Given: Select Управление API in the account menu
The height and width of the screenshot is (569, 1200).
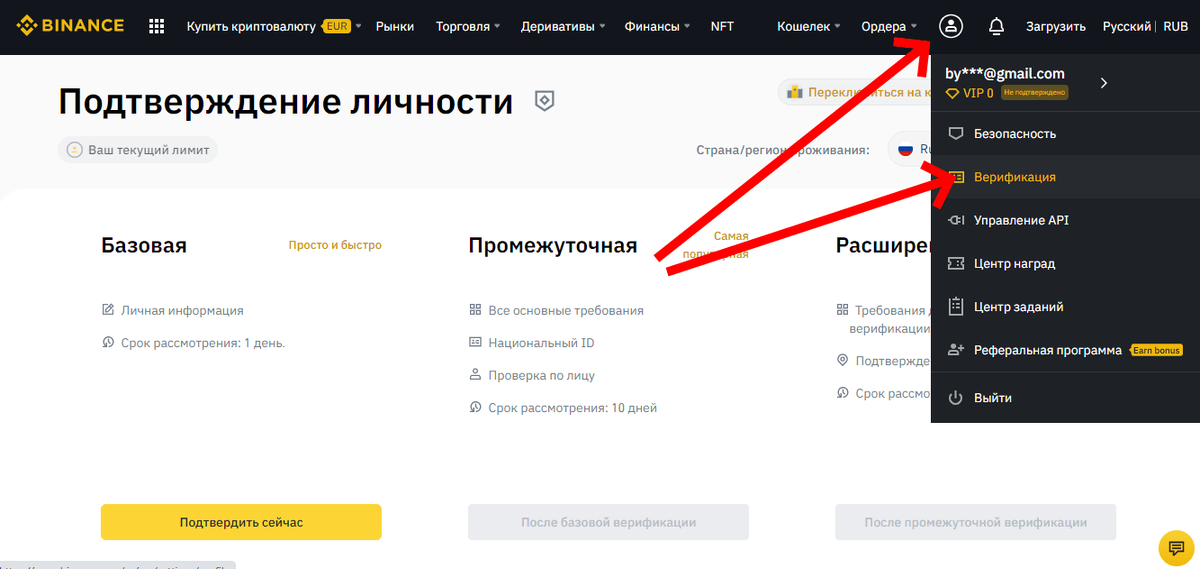Looking at the screenshot, I should pyautogui.click(x=1065, y=220).
